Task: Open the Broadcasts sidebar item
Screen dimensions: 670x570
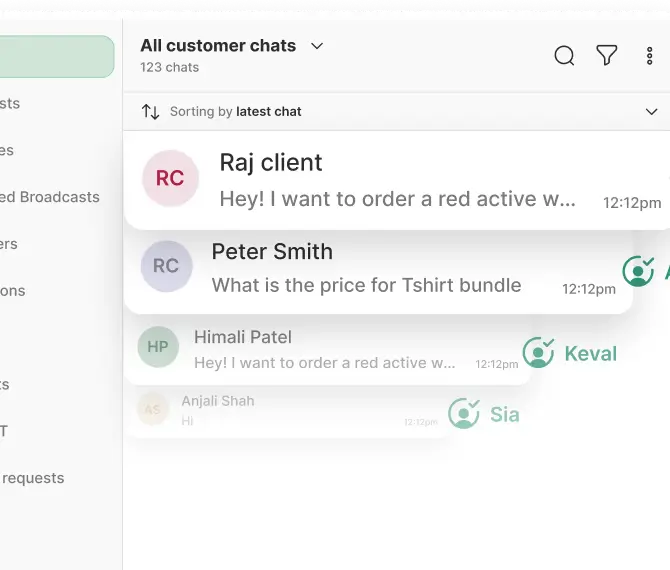Action: coord(50,197)
